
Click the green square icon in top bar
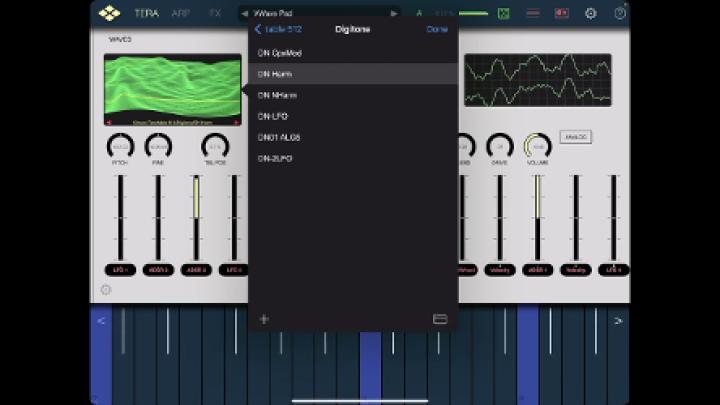pyautogui.click(x=504, y=13)
